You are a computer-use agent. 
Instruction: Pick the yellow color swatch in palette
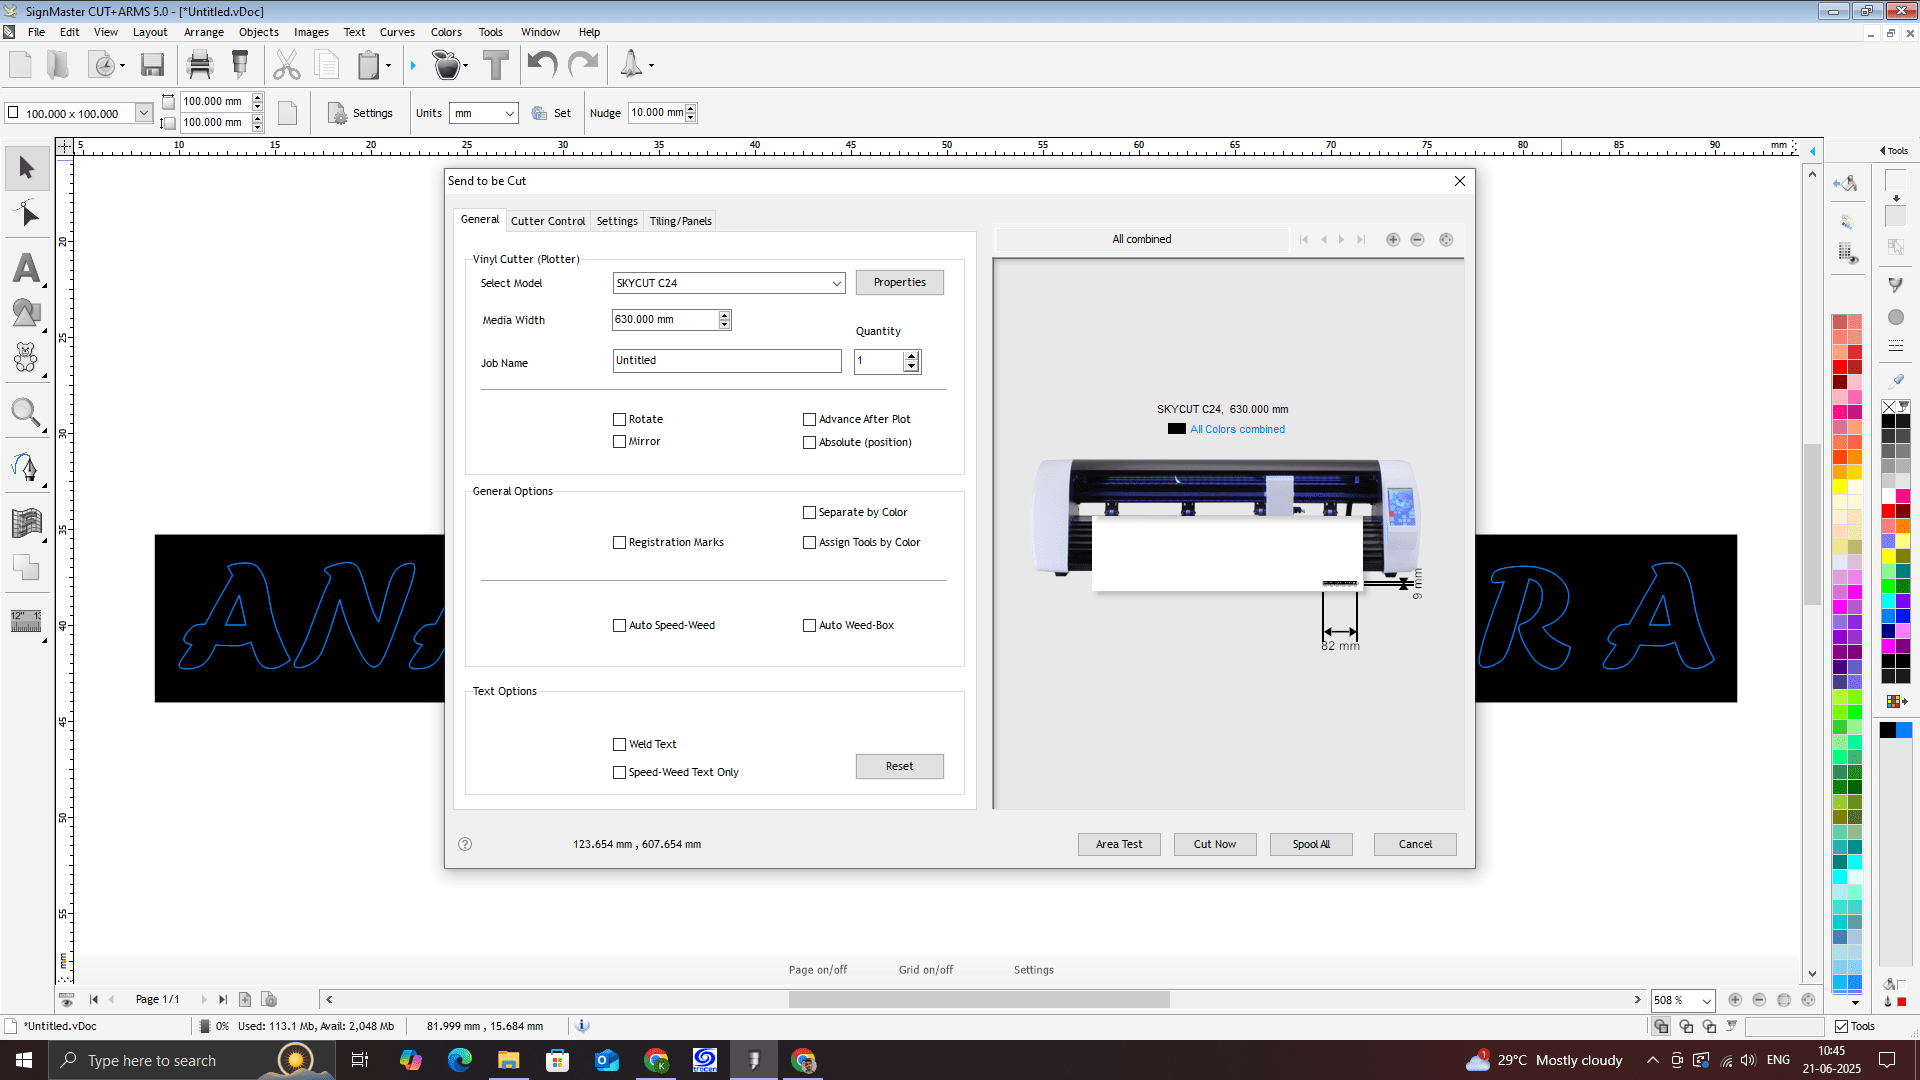(1840, 487)
